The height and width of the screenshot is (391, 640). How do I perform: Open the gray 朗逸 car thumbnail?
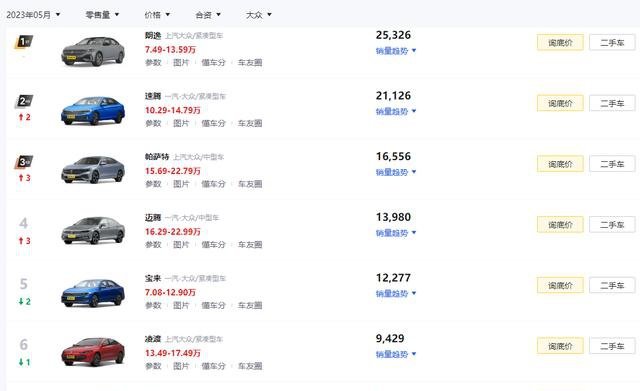pos(93,51)
